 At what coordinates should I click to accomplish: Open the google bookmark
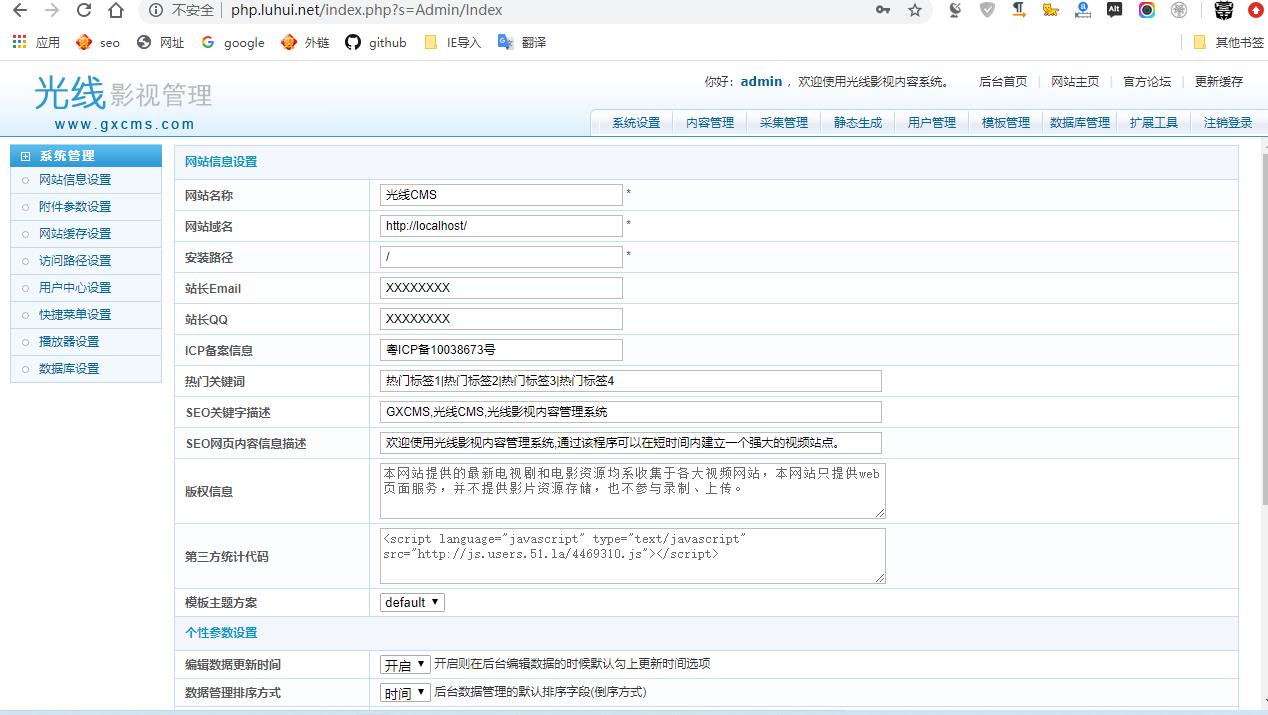coord(232,42)
